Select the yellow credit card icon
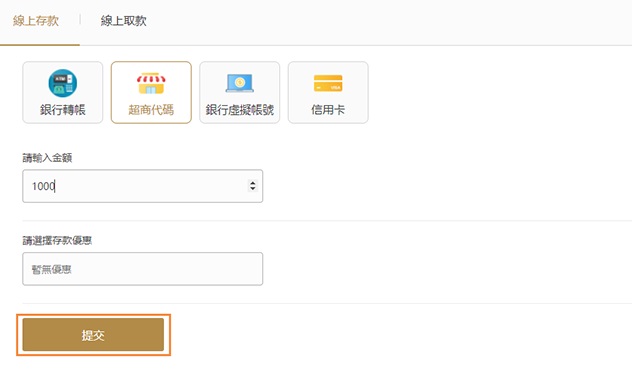The width and height of the screenshot is (632, 369). point(328,83)
